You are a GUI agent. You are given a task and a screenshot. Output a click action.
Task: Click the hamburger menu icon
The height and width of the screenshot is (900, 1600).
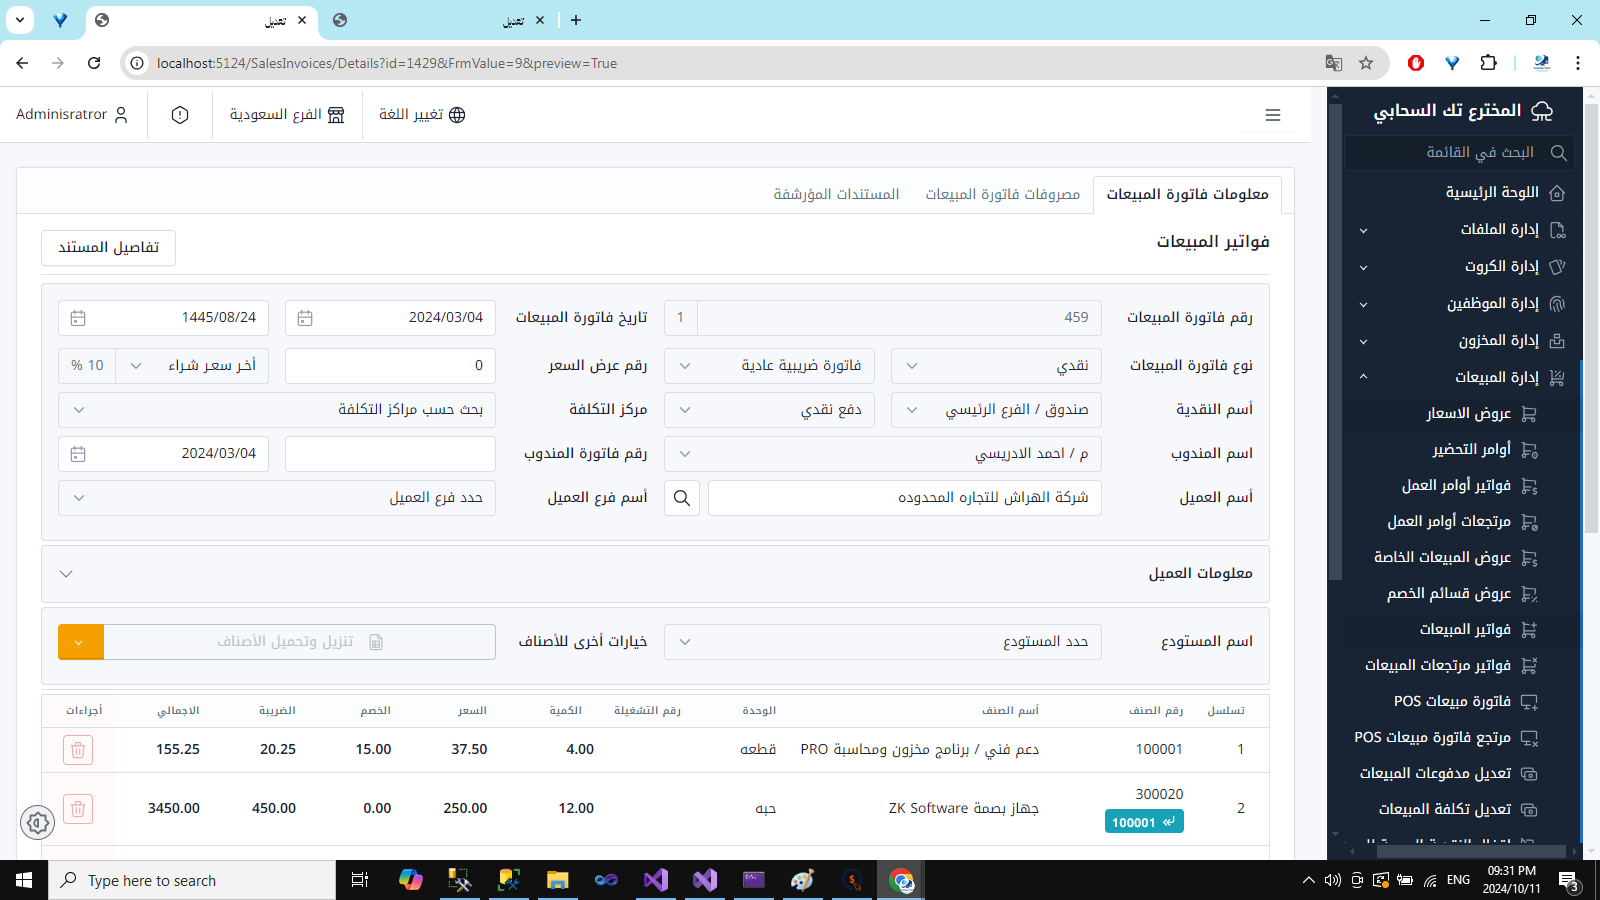coord(1272,115)
